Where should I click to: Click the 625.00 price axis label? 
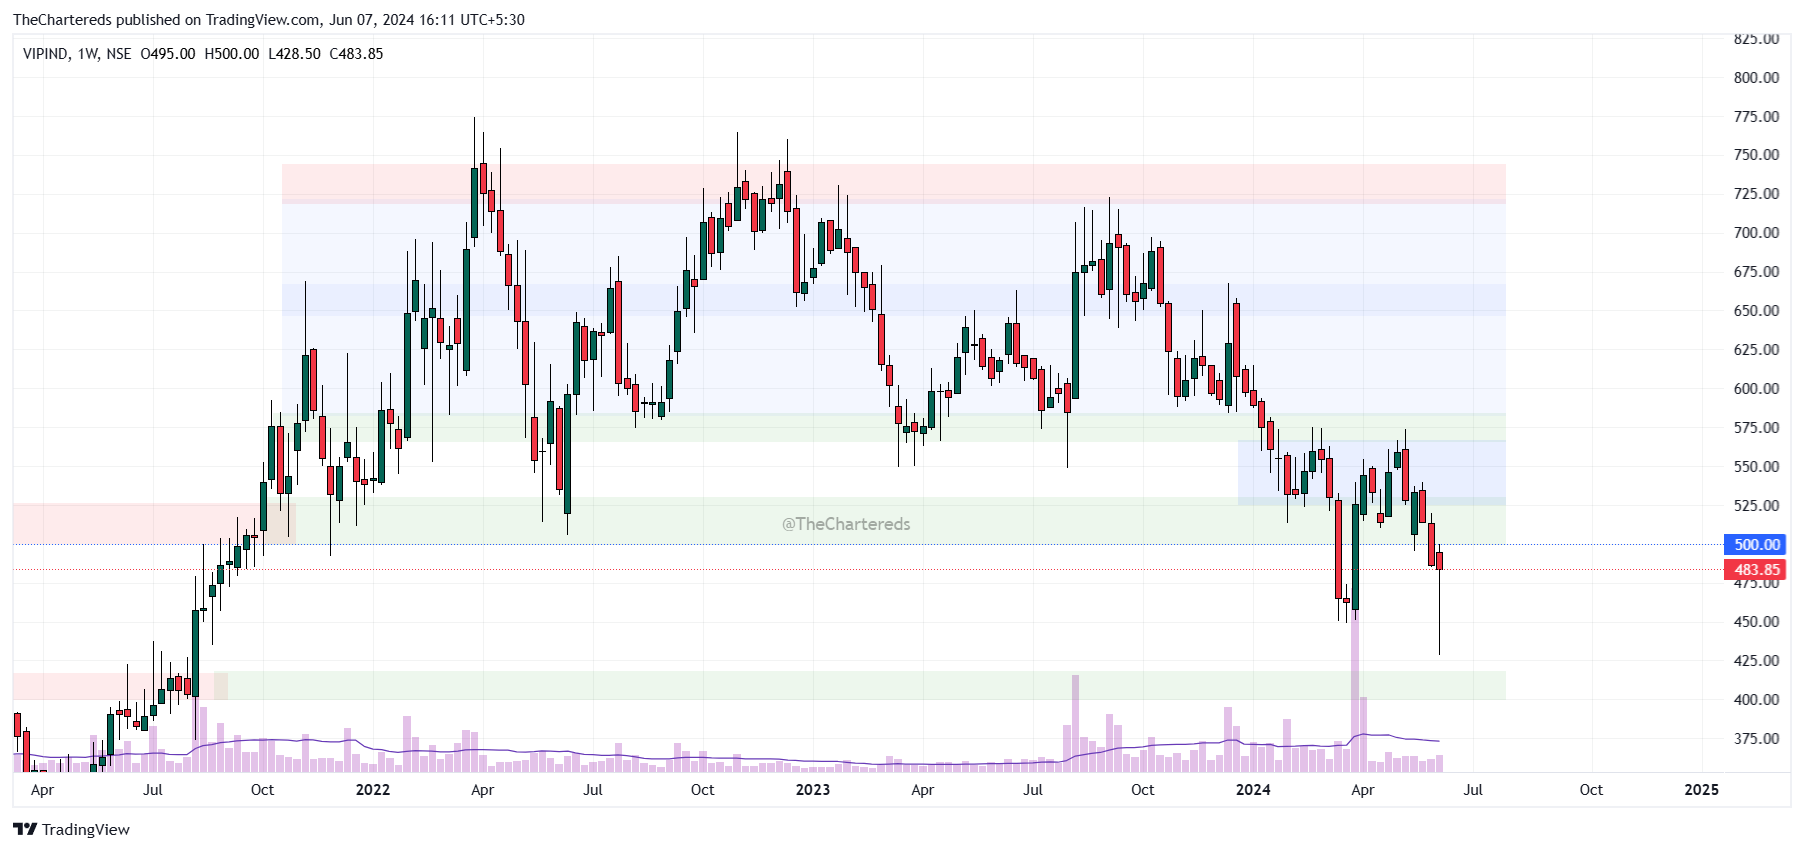[x=1756, y=350]
